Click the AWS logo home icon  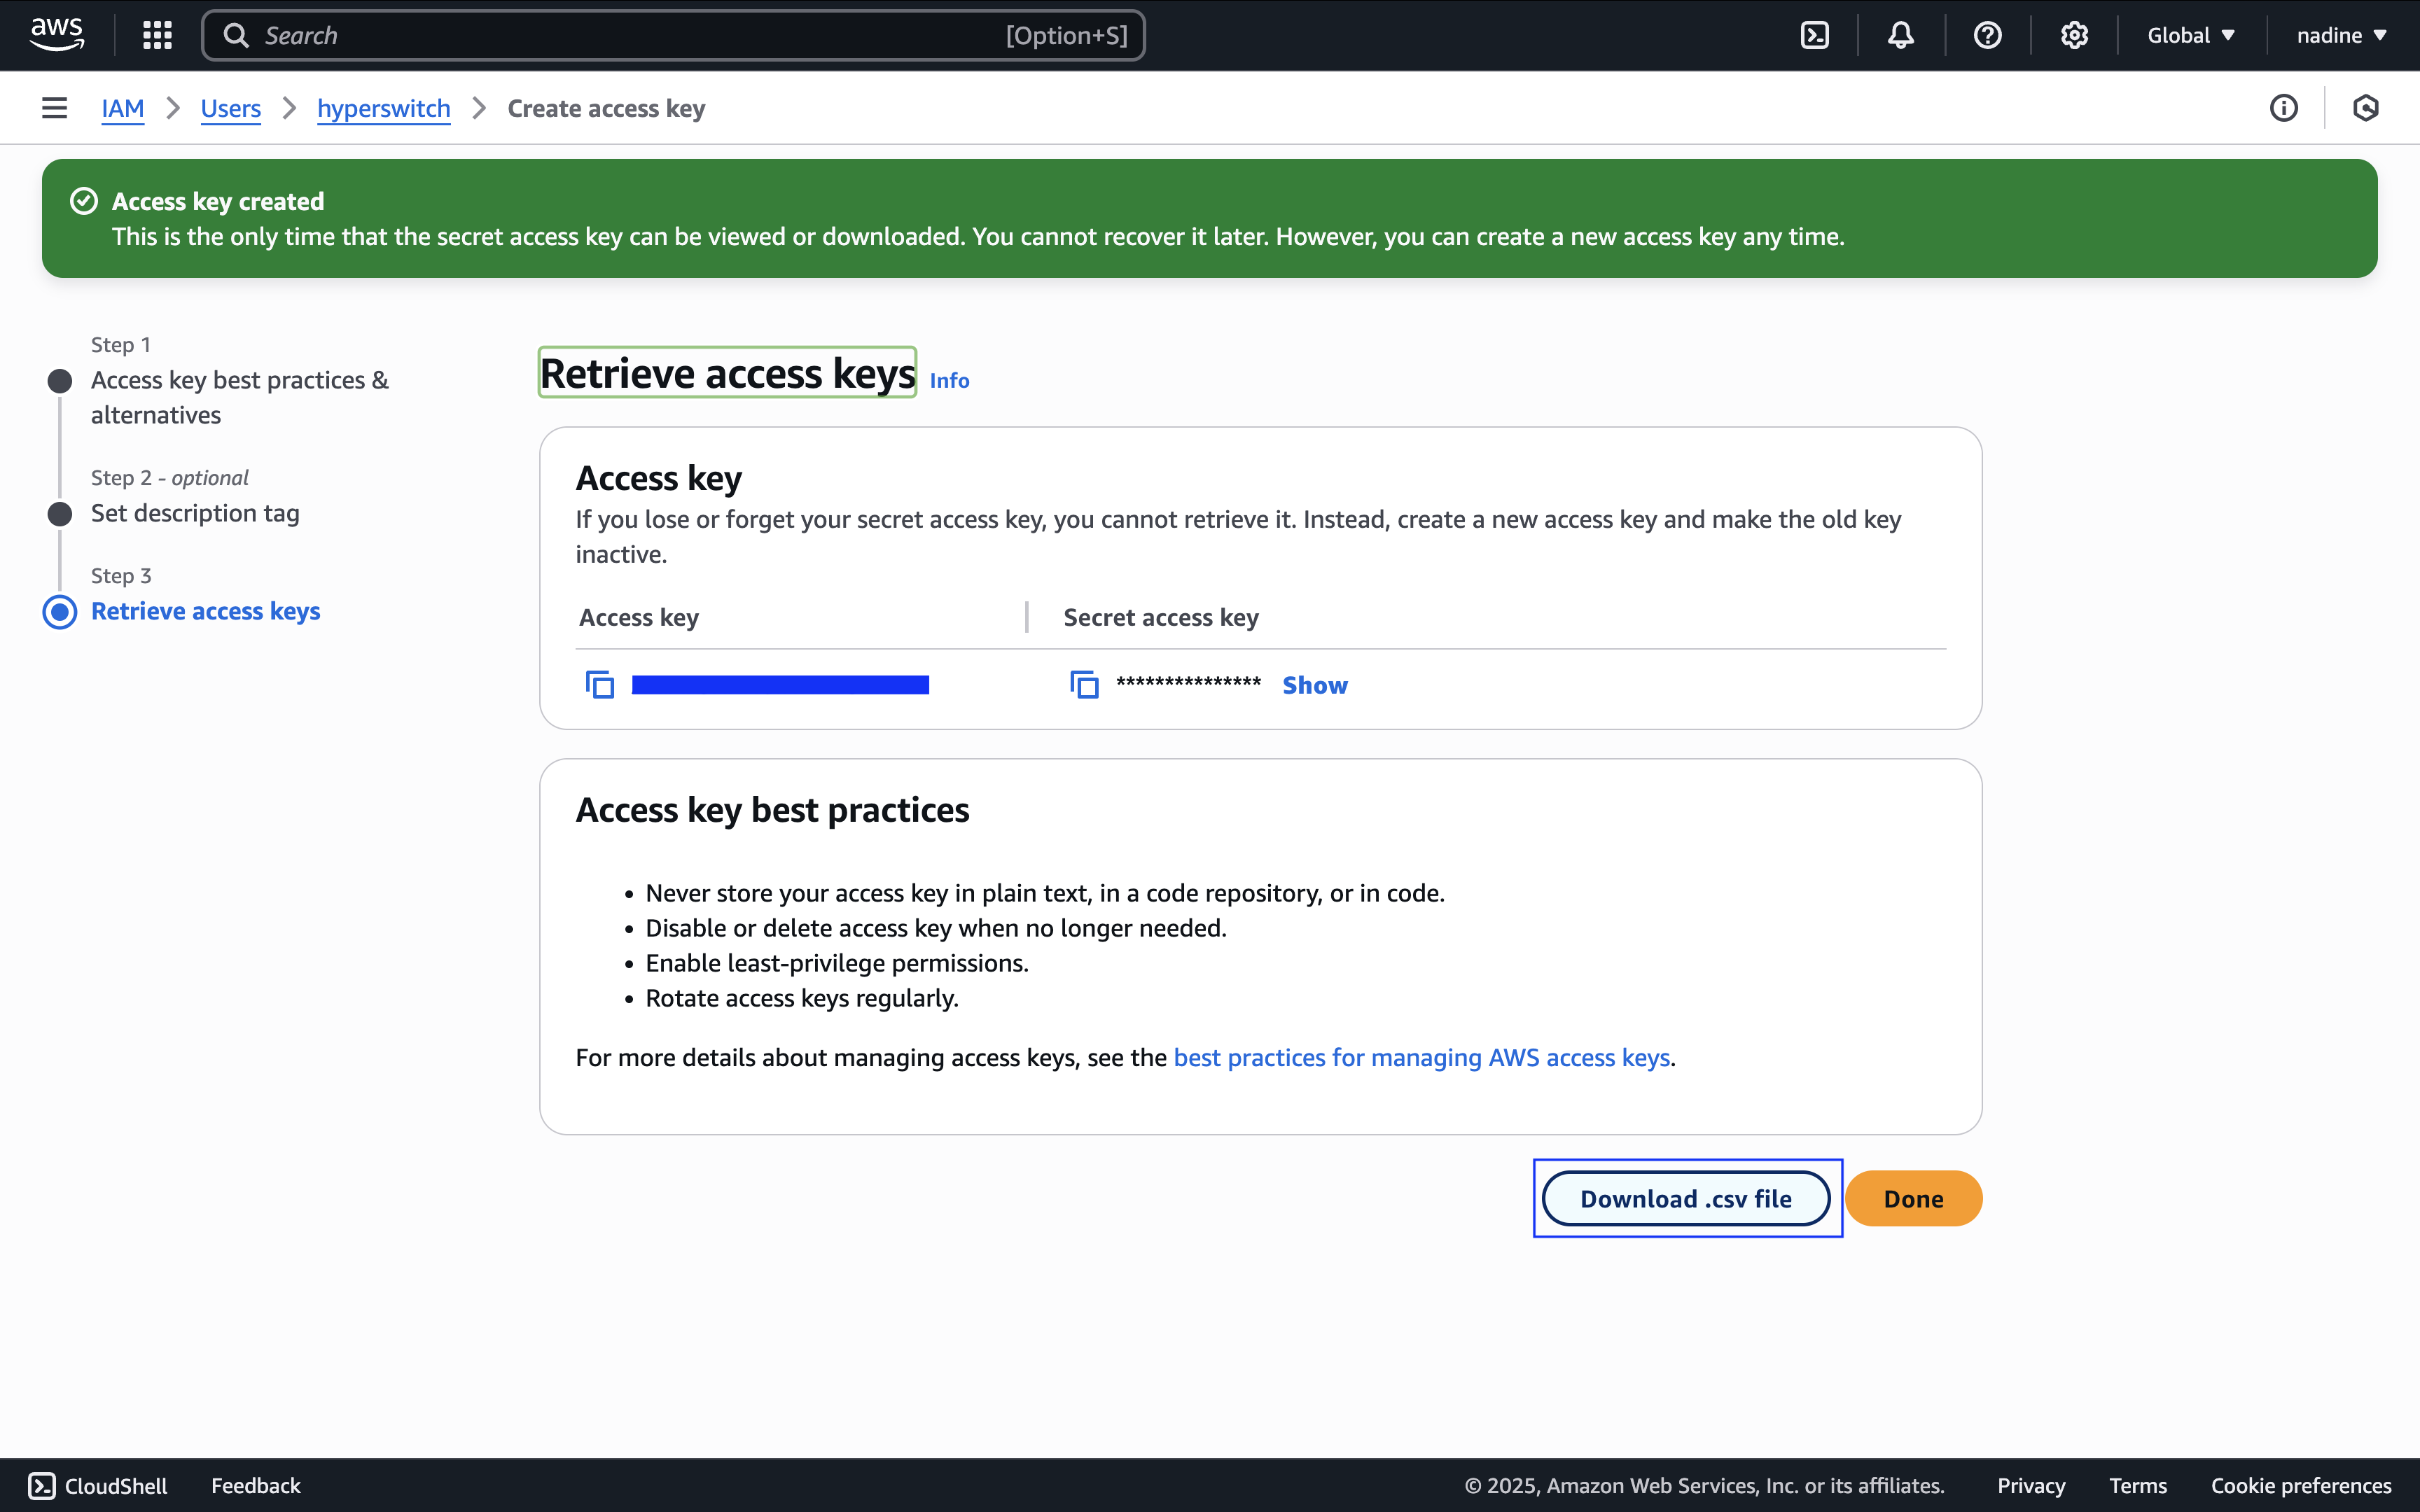pyautogui.click(x=57, y=34)
